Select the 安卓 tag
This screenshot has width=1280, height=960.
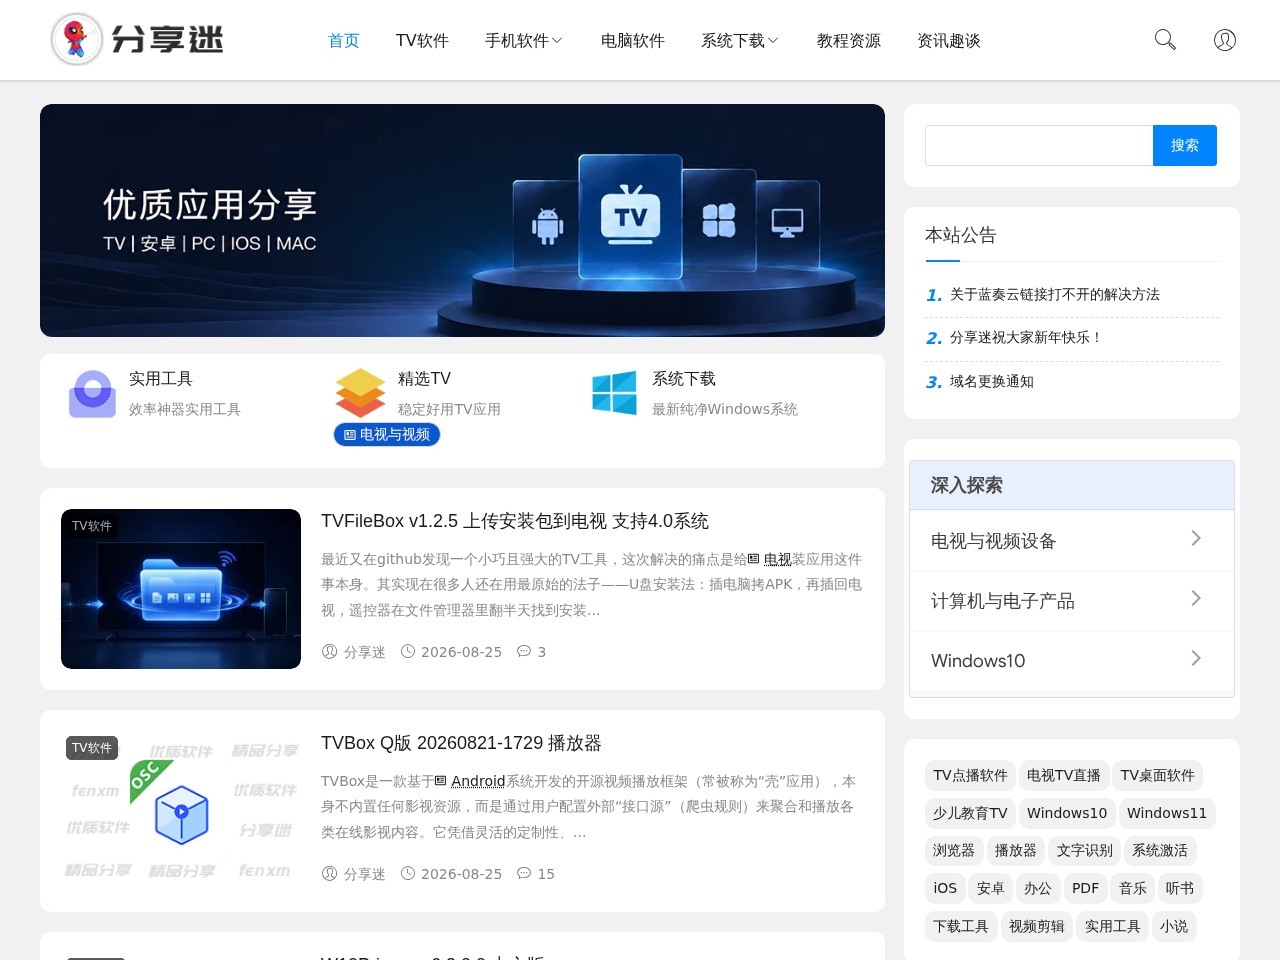[991, 888]
